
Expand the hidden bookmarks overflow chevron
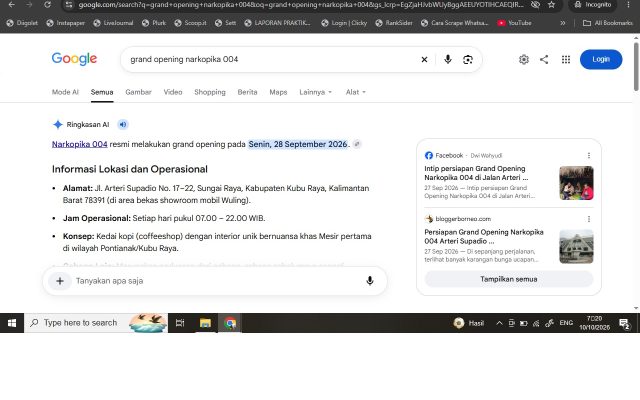click(563, 23)
